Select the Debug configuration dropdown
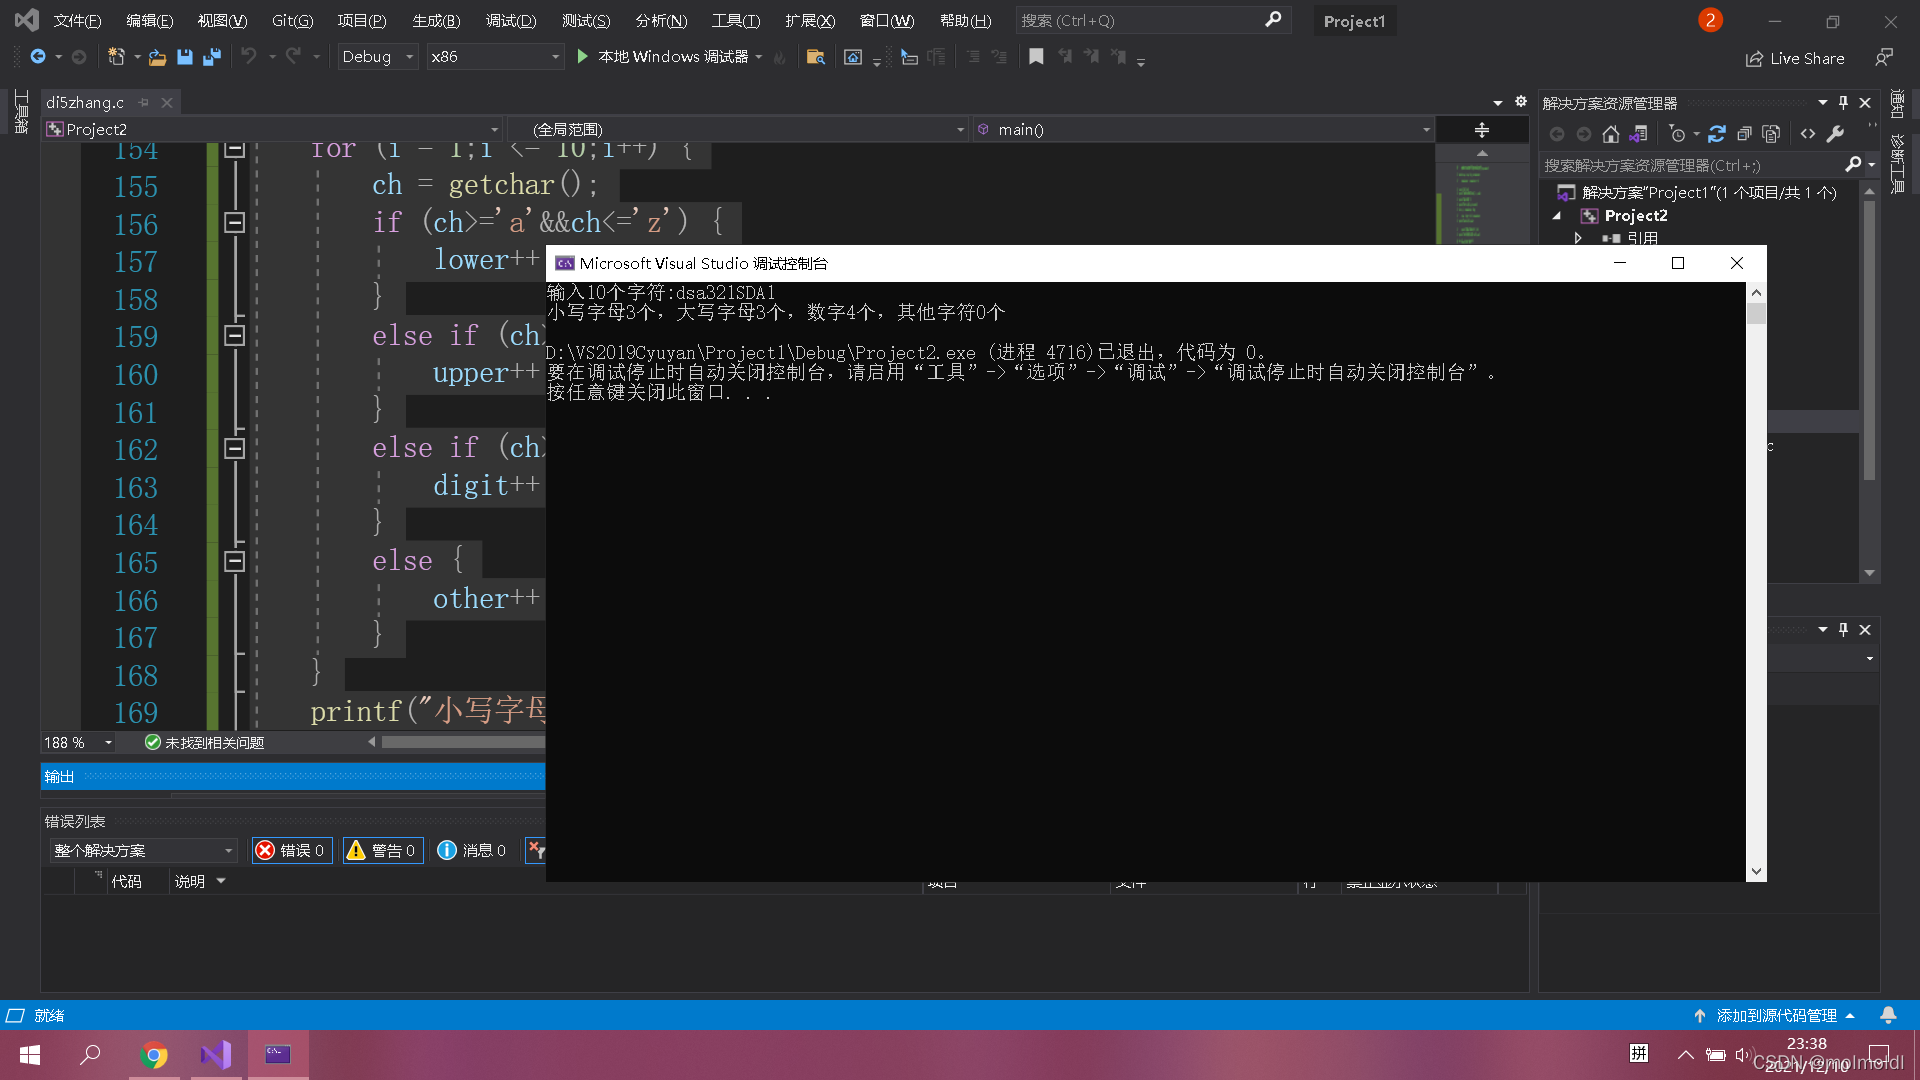The height and width of the screenshot is (1080, 1920). coord(378,55)
